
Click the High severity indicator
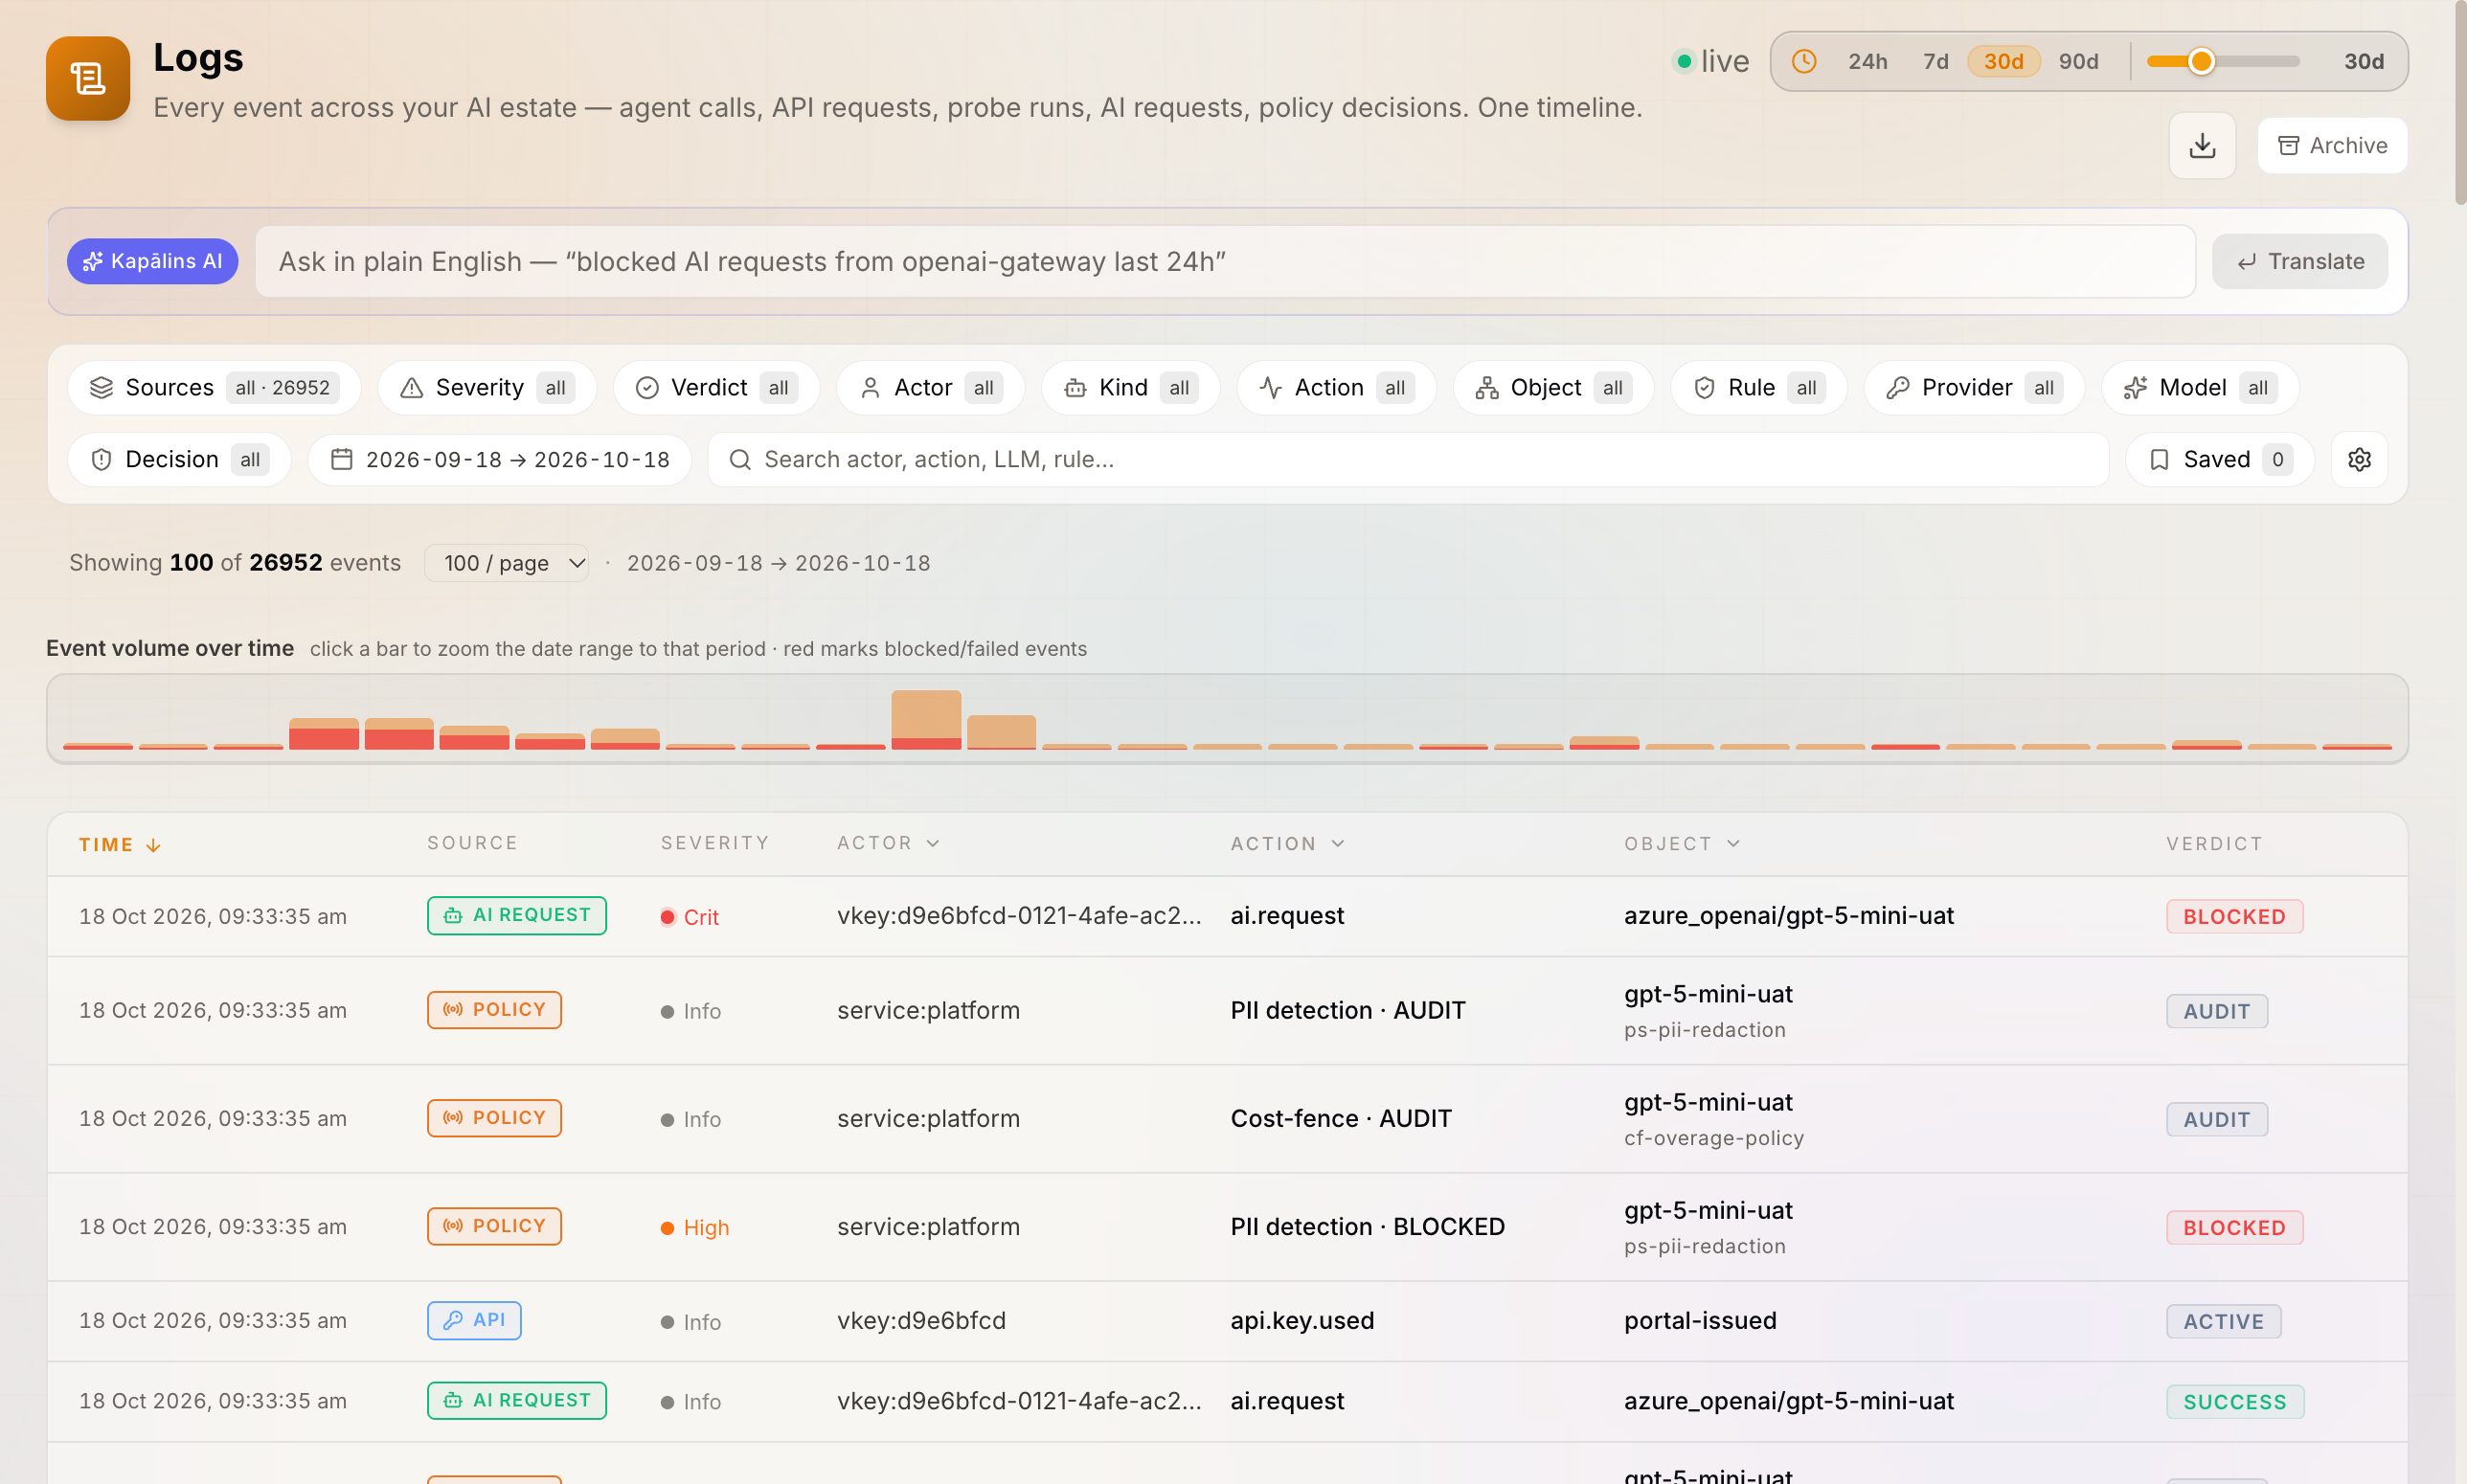click(x=694, y=1228)
